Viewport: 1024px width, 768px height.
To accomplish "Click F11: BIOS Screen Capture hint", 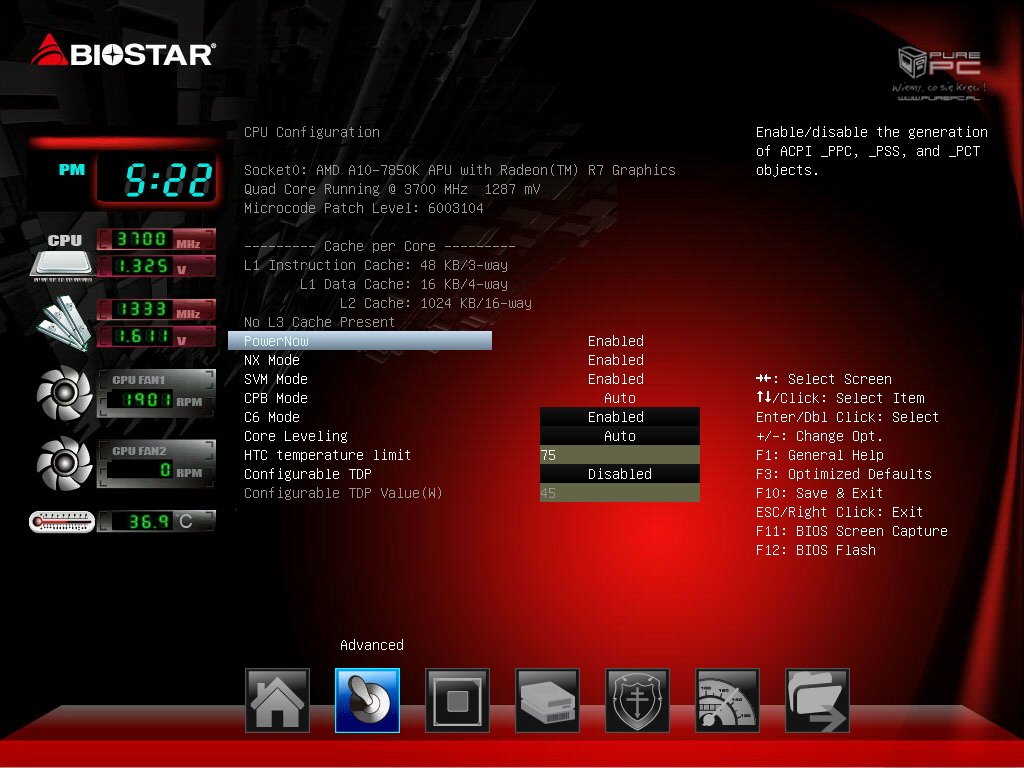I will point(852,531).
